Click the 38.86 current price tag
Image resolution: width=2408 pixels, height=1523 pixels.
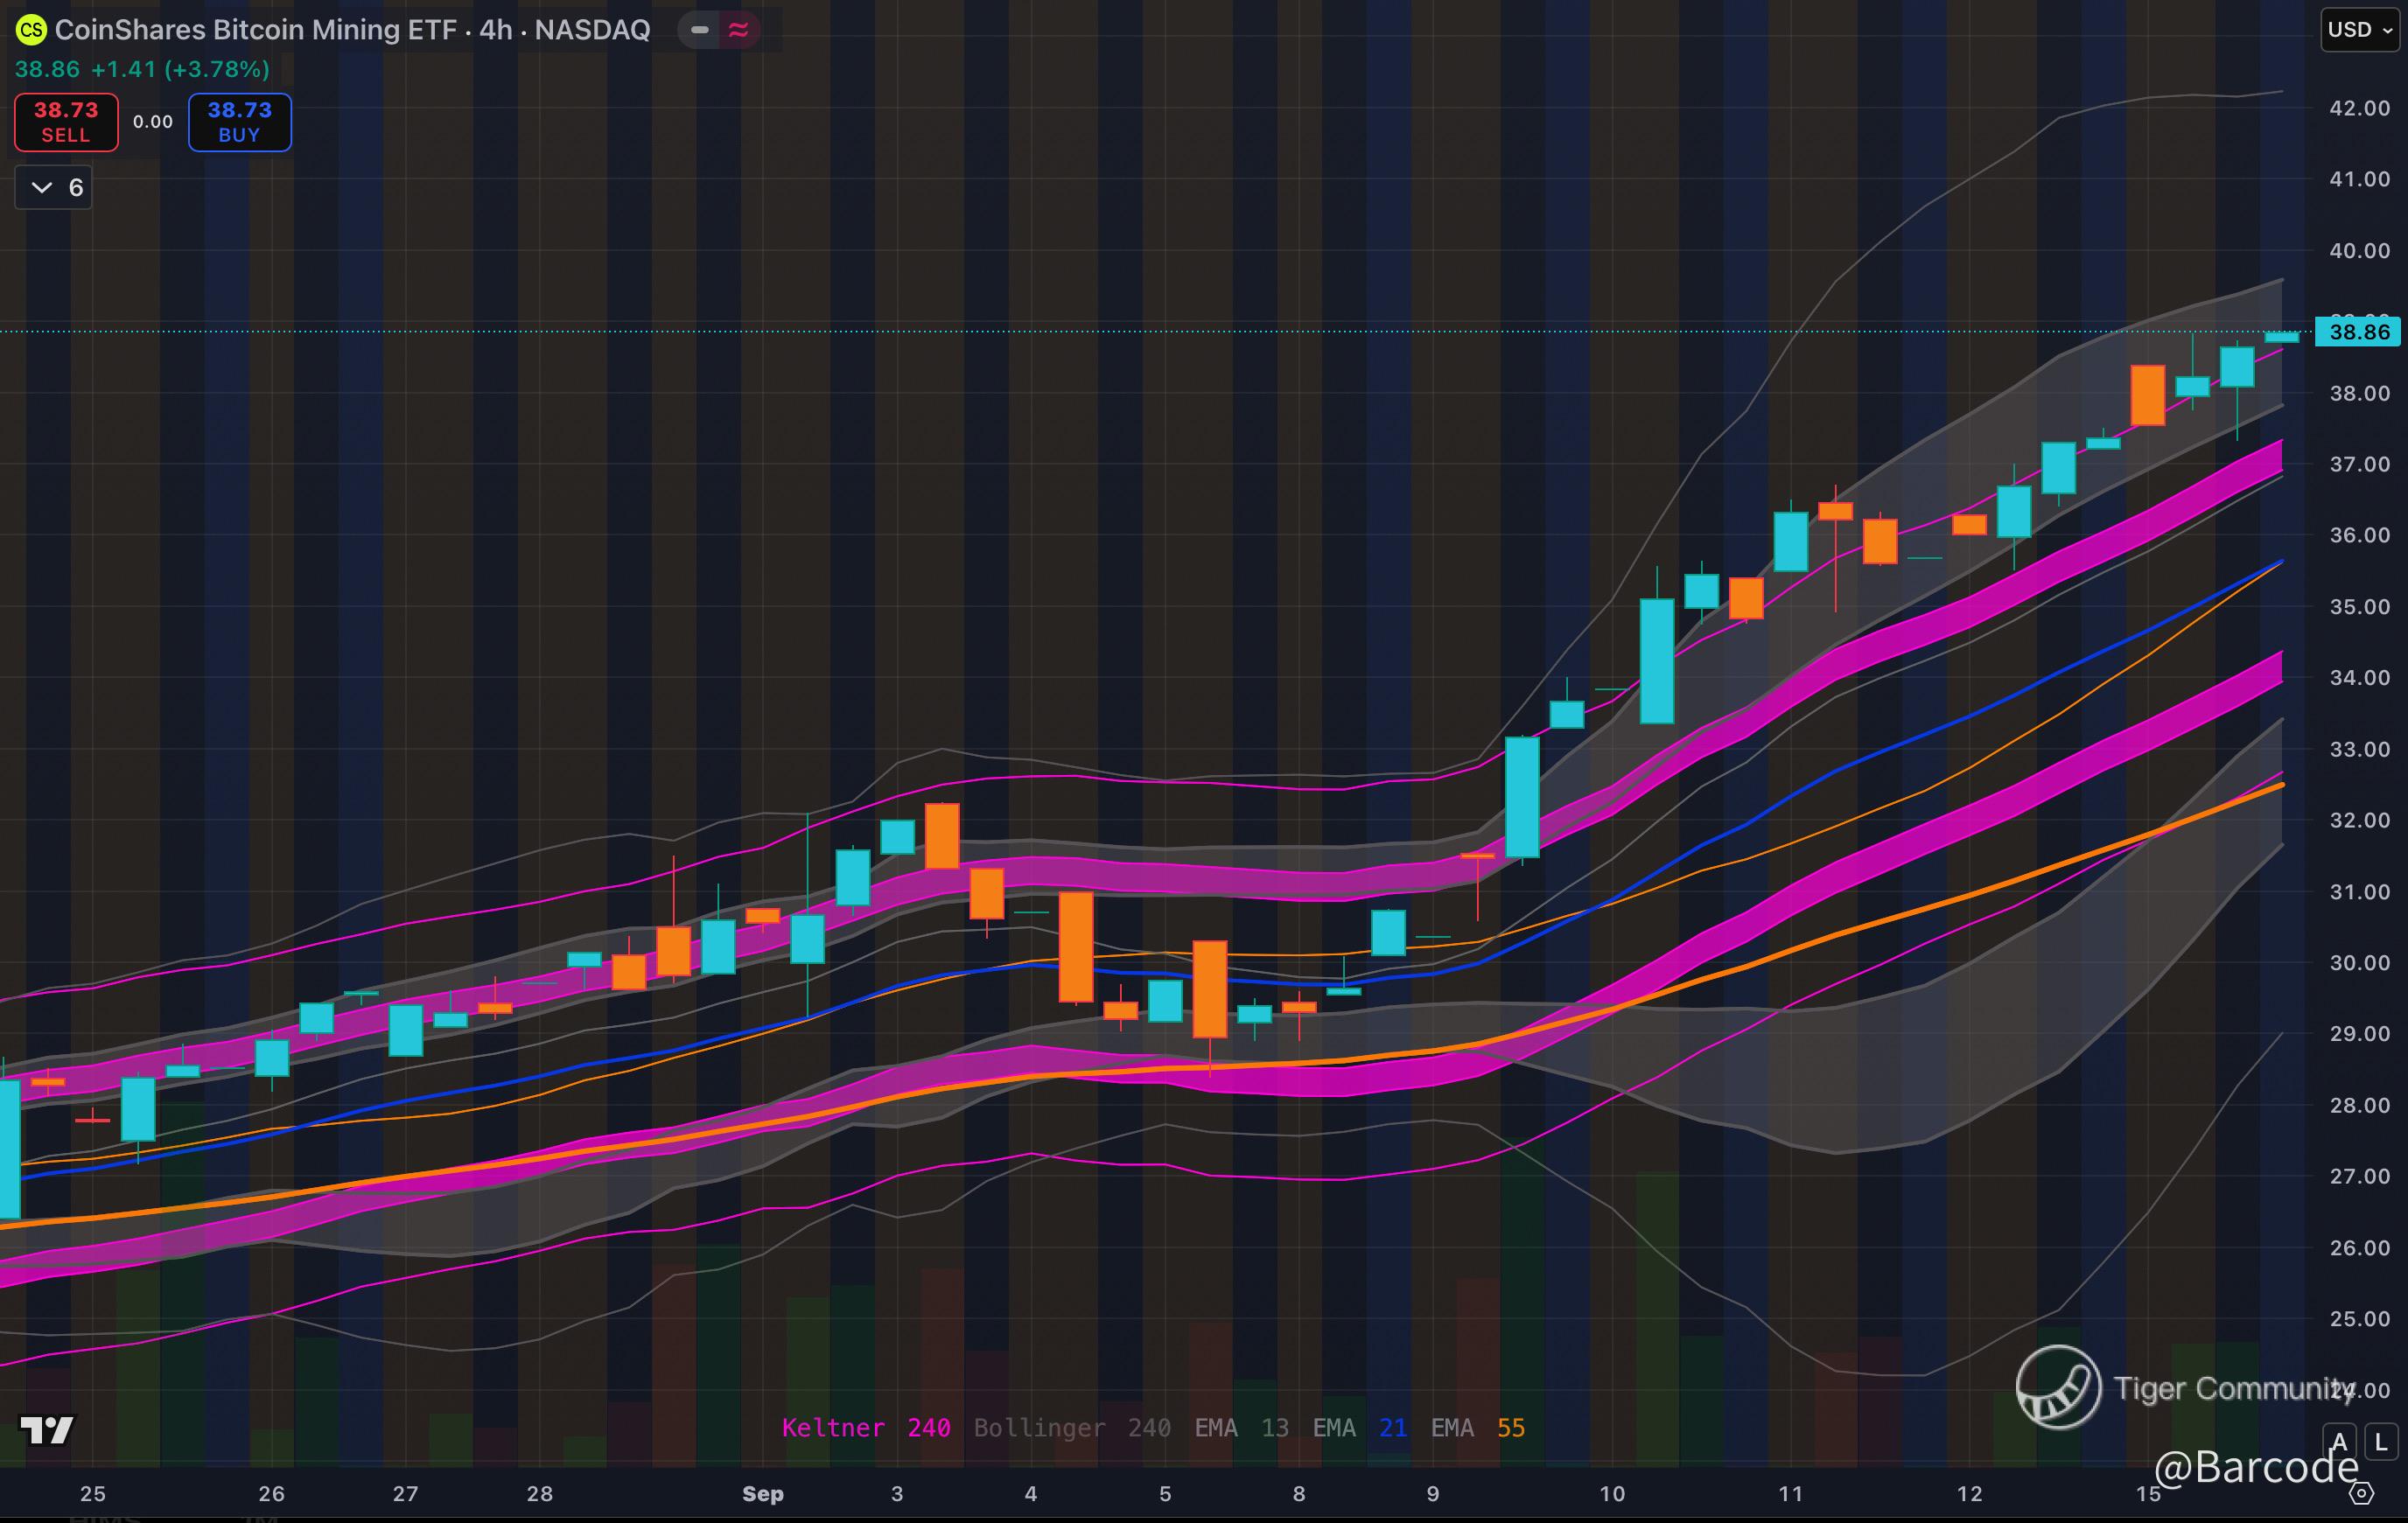(x=2358, y=332)
